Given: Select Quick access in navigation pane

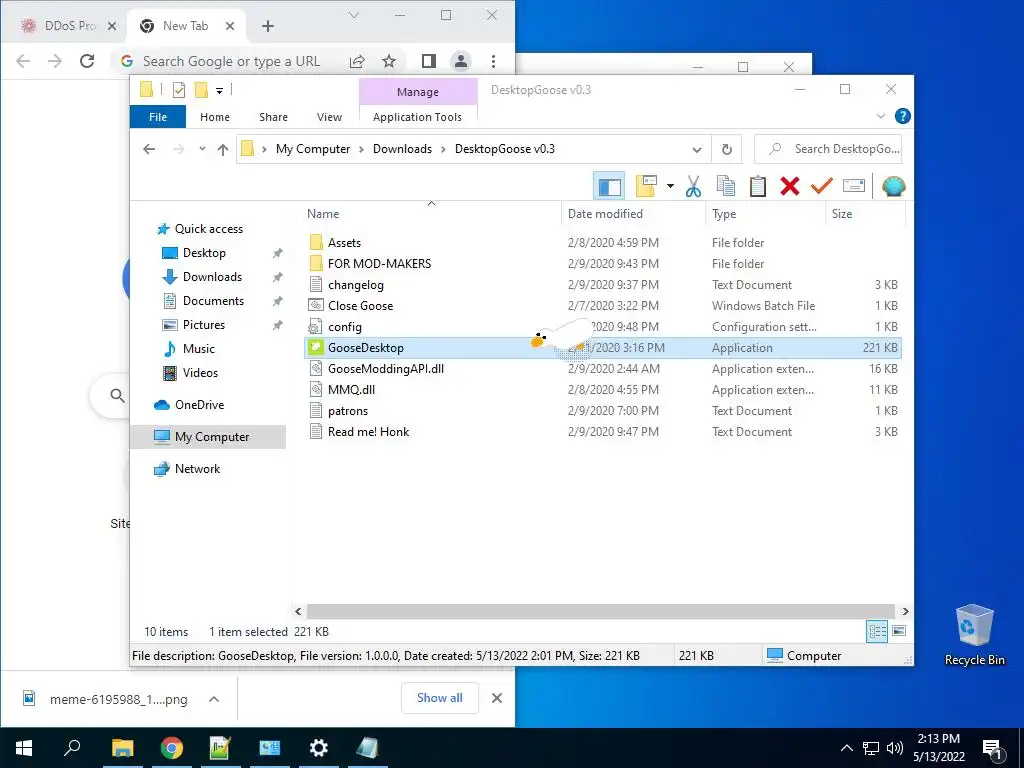Looking at the screenshot, I should click(x=208, y=229).
